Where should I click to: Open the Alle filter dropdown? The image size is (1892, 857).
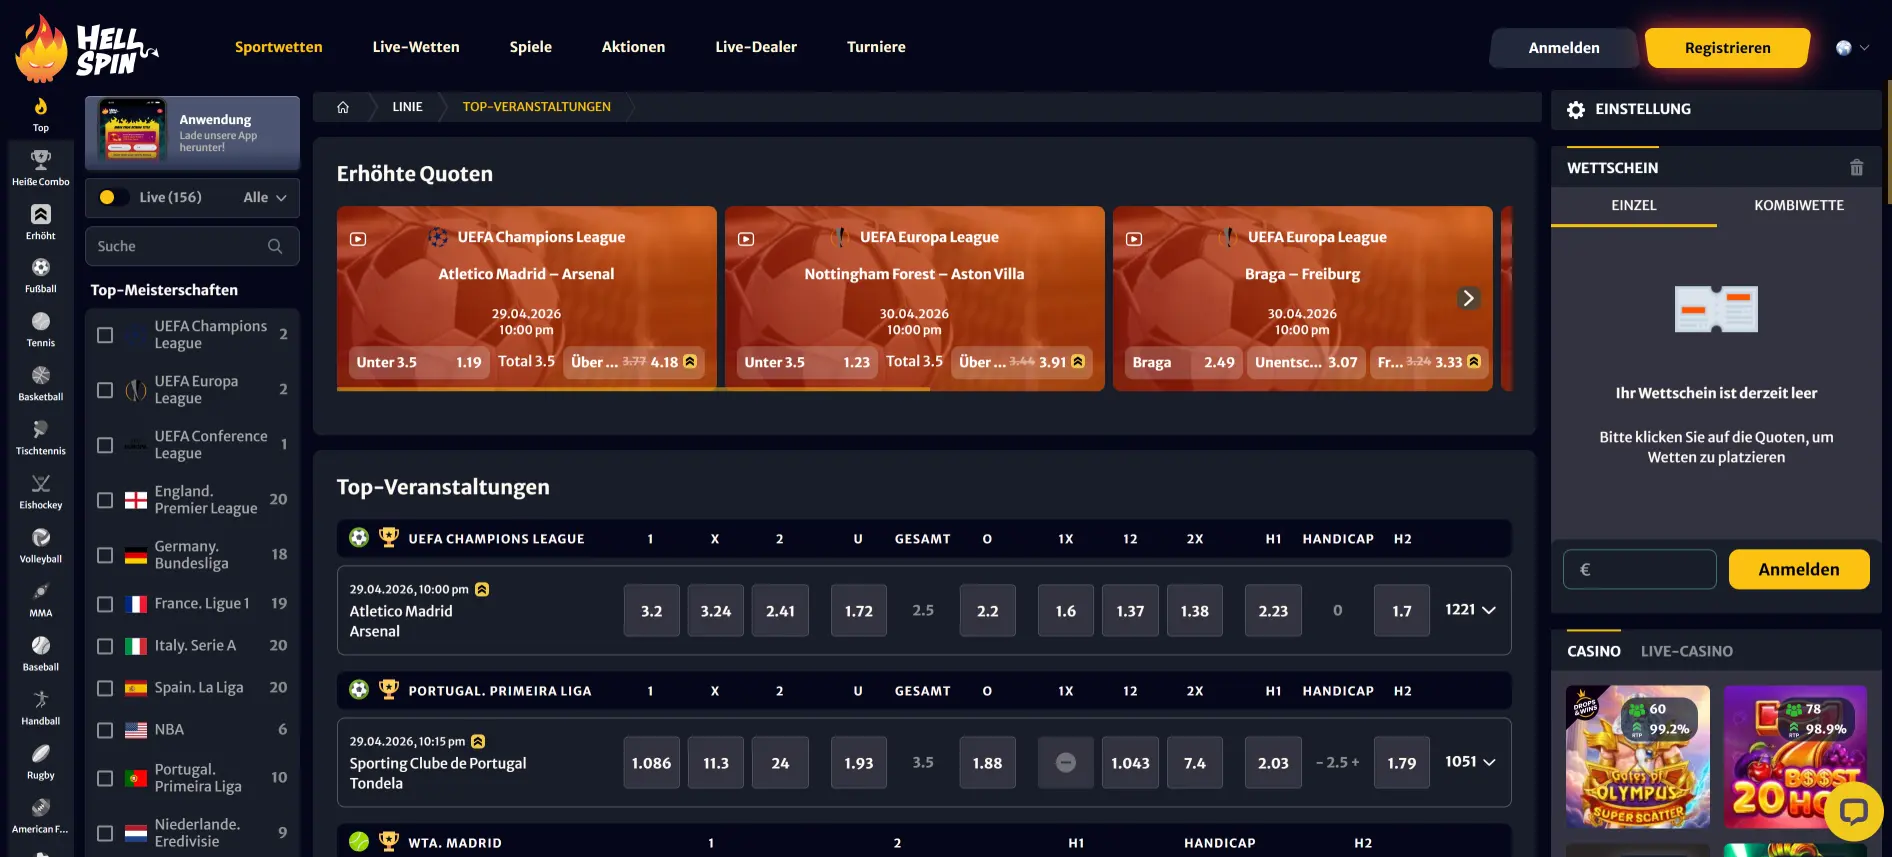click(265, 197)
